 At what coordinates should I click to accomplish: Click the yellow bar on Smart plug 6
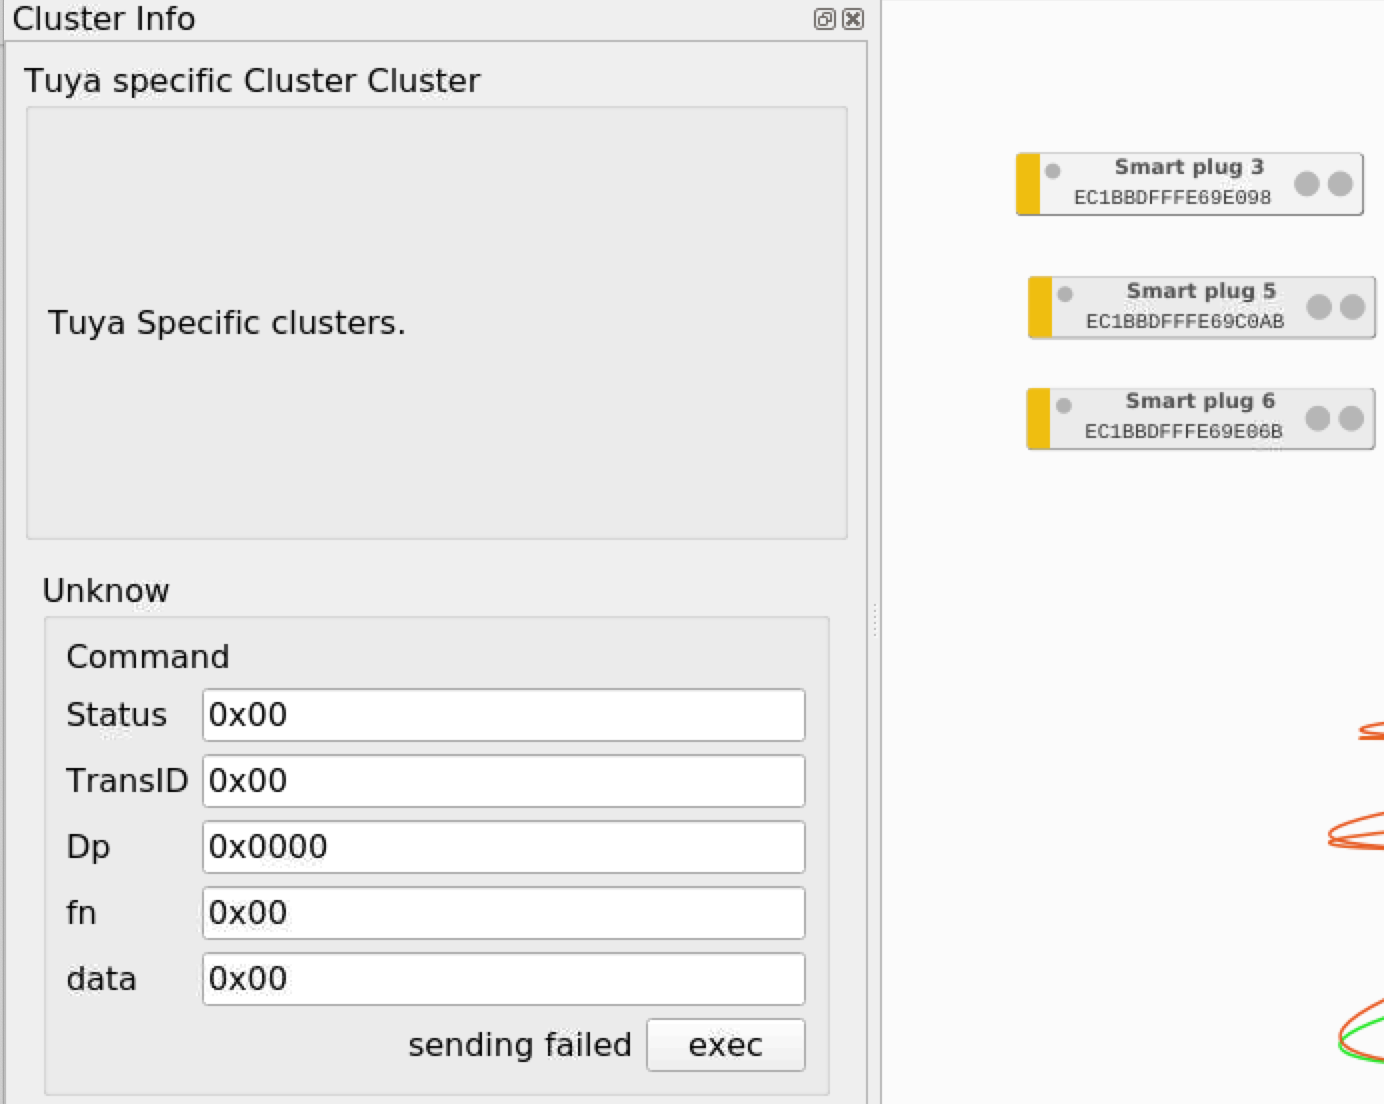1039,418
